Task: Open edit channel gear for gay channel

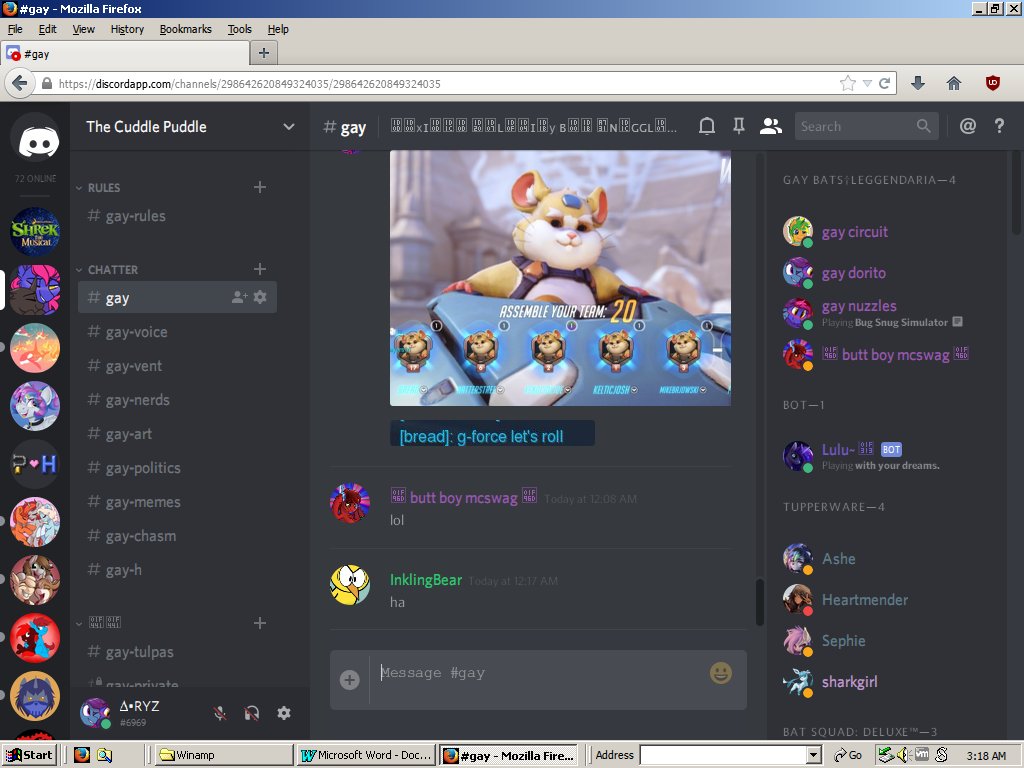Action: (x=260, y=297)
